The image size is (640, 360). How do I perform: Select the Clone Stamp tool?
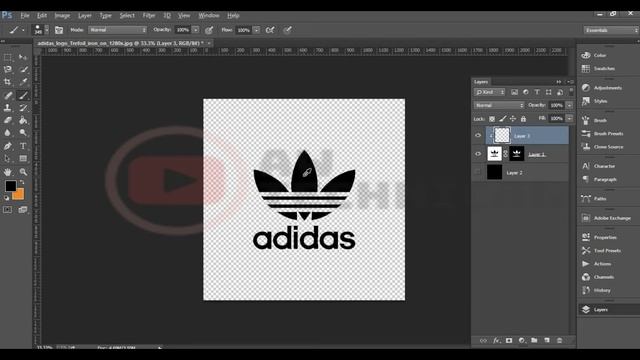click(x=7, y=108)
